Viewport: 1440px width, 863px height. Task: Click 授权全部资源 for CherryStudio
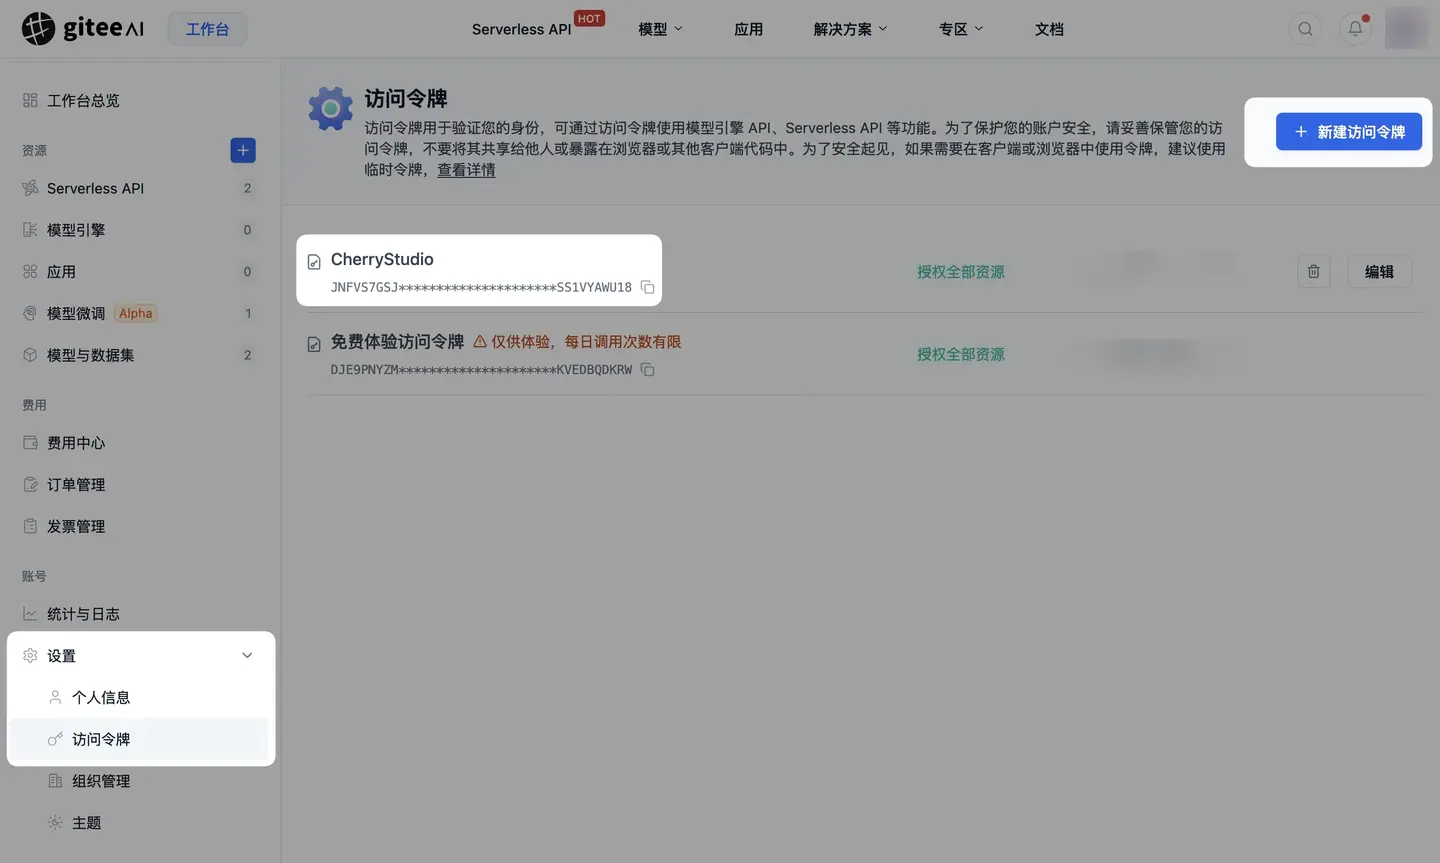(x=961, y=272)
